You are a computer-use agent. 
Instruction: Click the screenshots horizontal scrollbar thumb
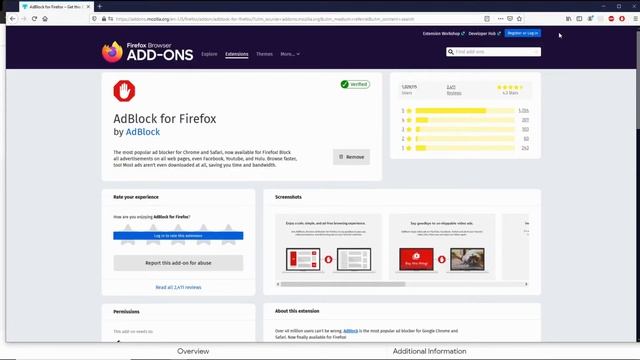[x=343, y=284]
